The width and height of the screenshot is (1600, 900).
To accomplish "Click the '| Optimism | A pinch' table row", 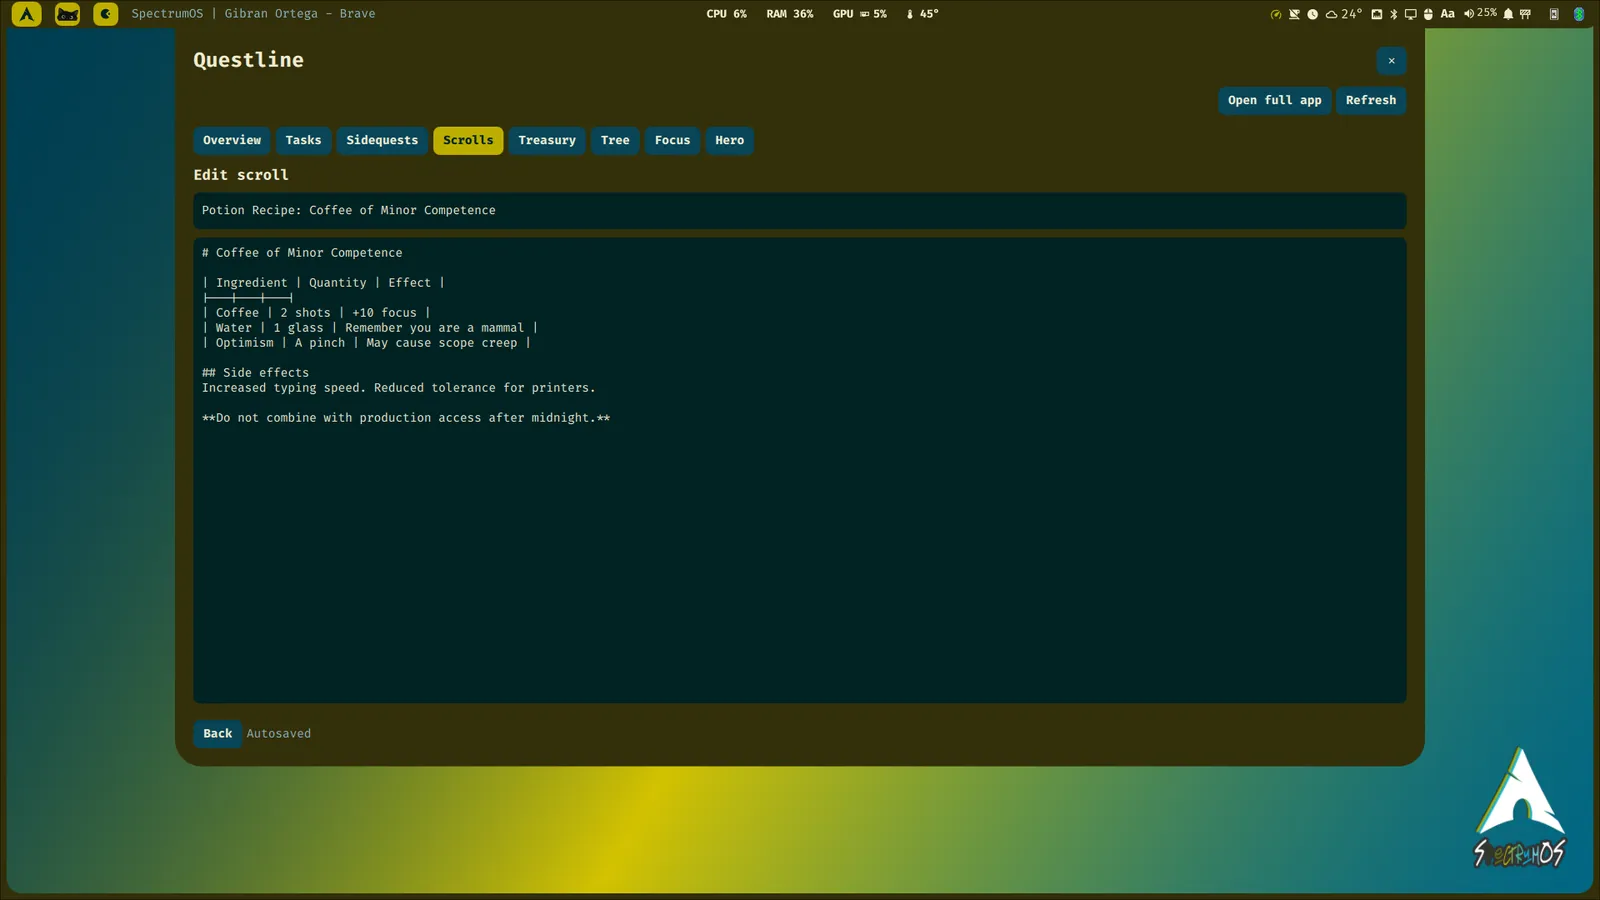I will [x=366, y=343].
